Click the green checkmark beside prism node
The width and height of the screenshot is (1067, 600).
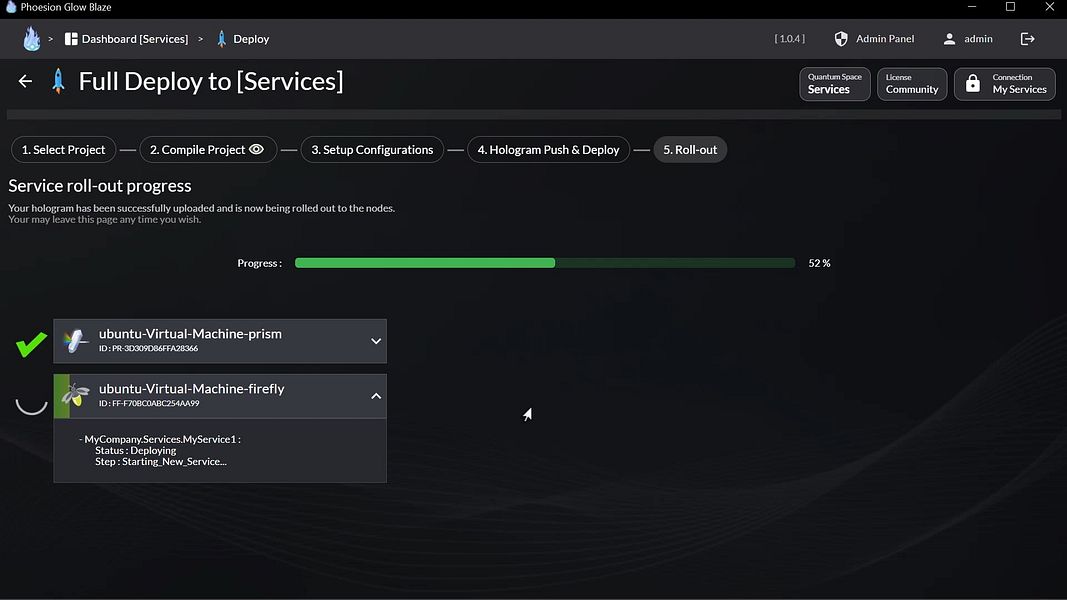31,344
